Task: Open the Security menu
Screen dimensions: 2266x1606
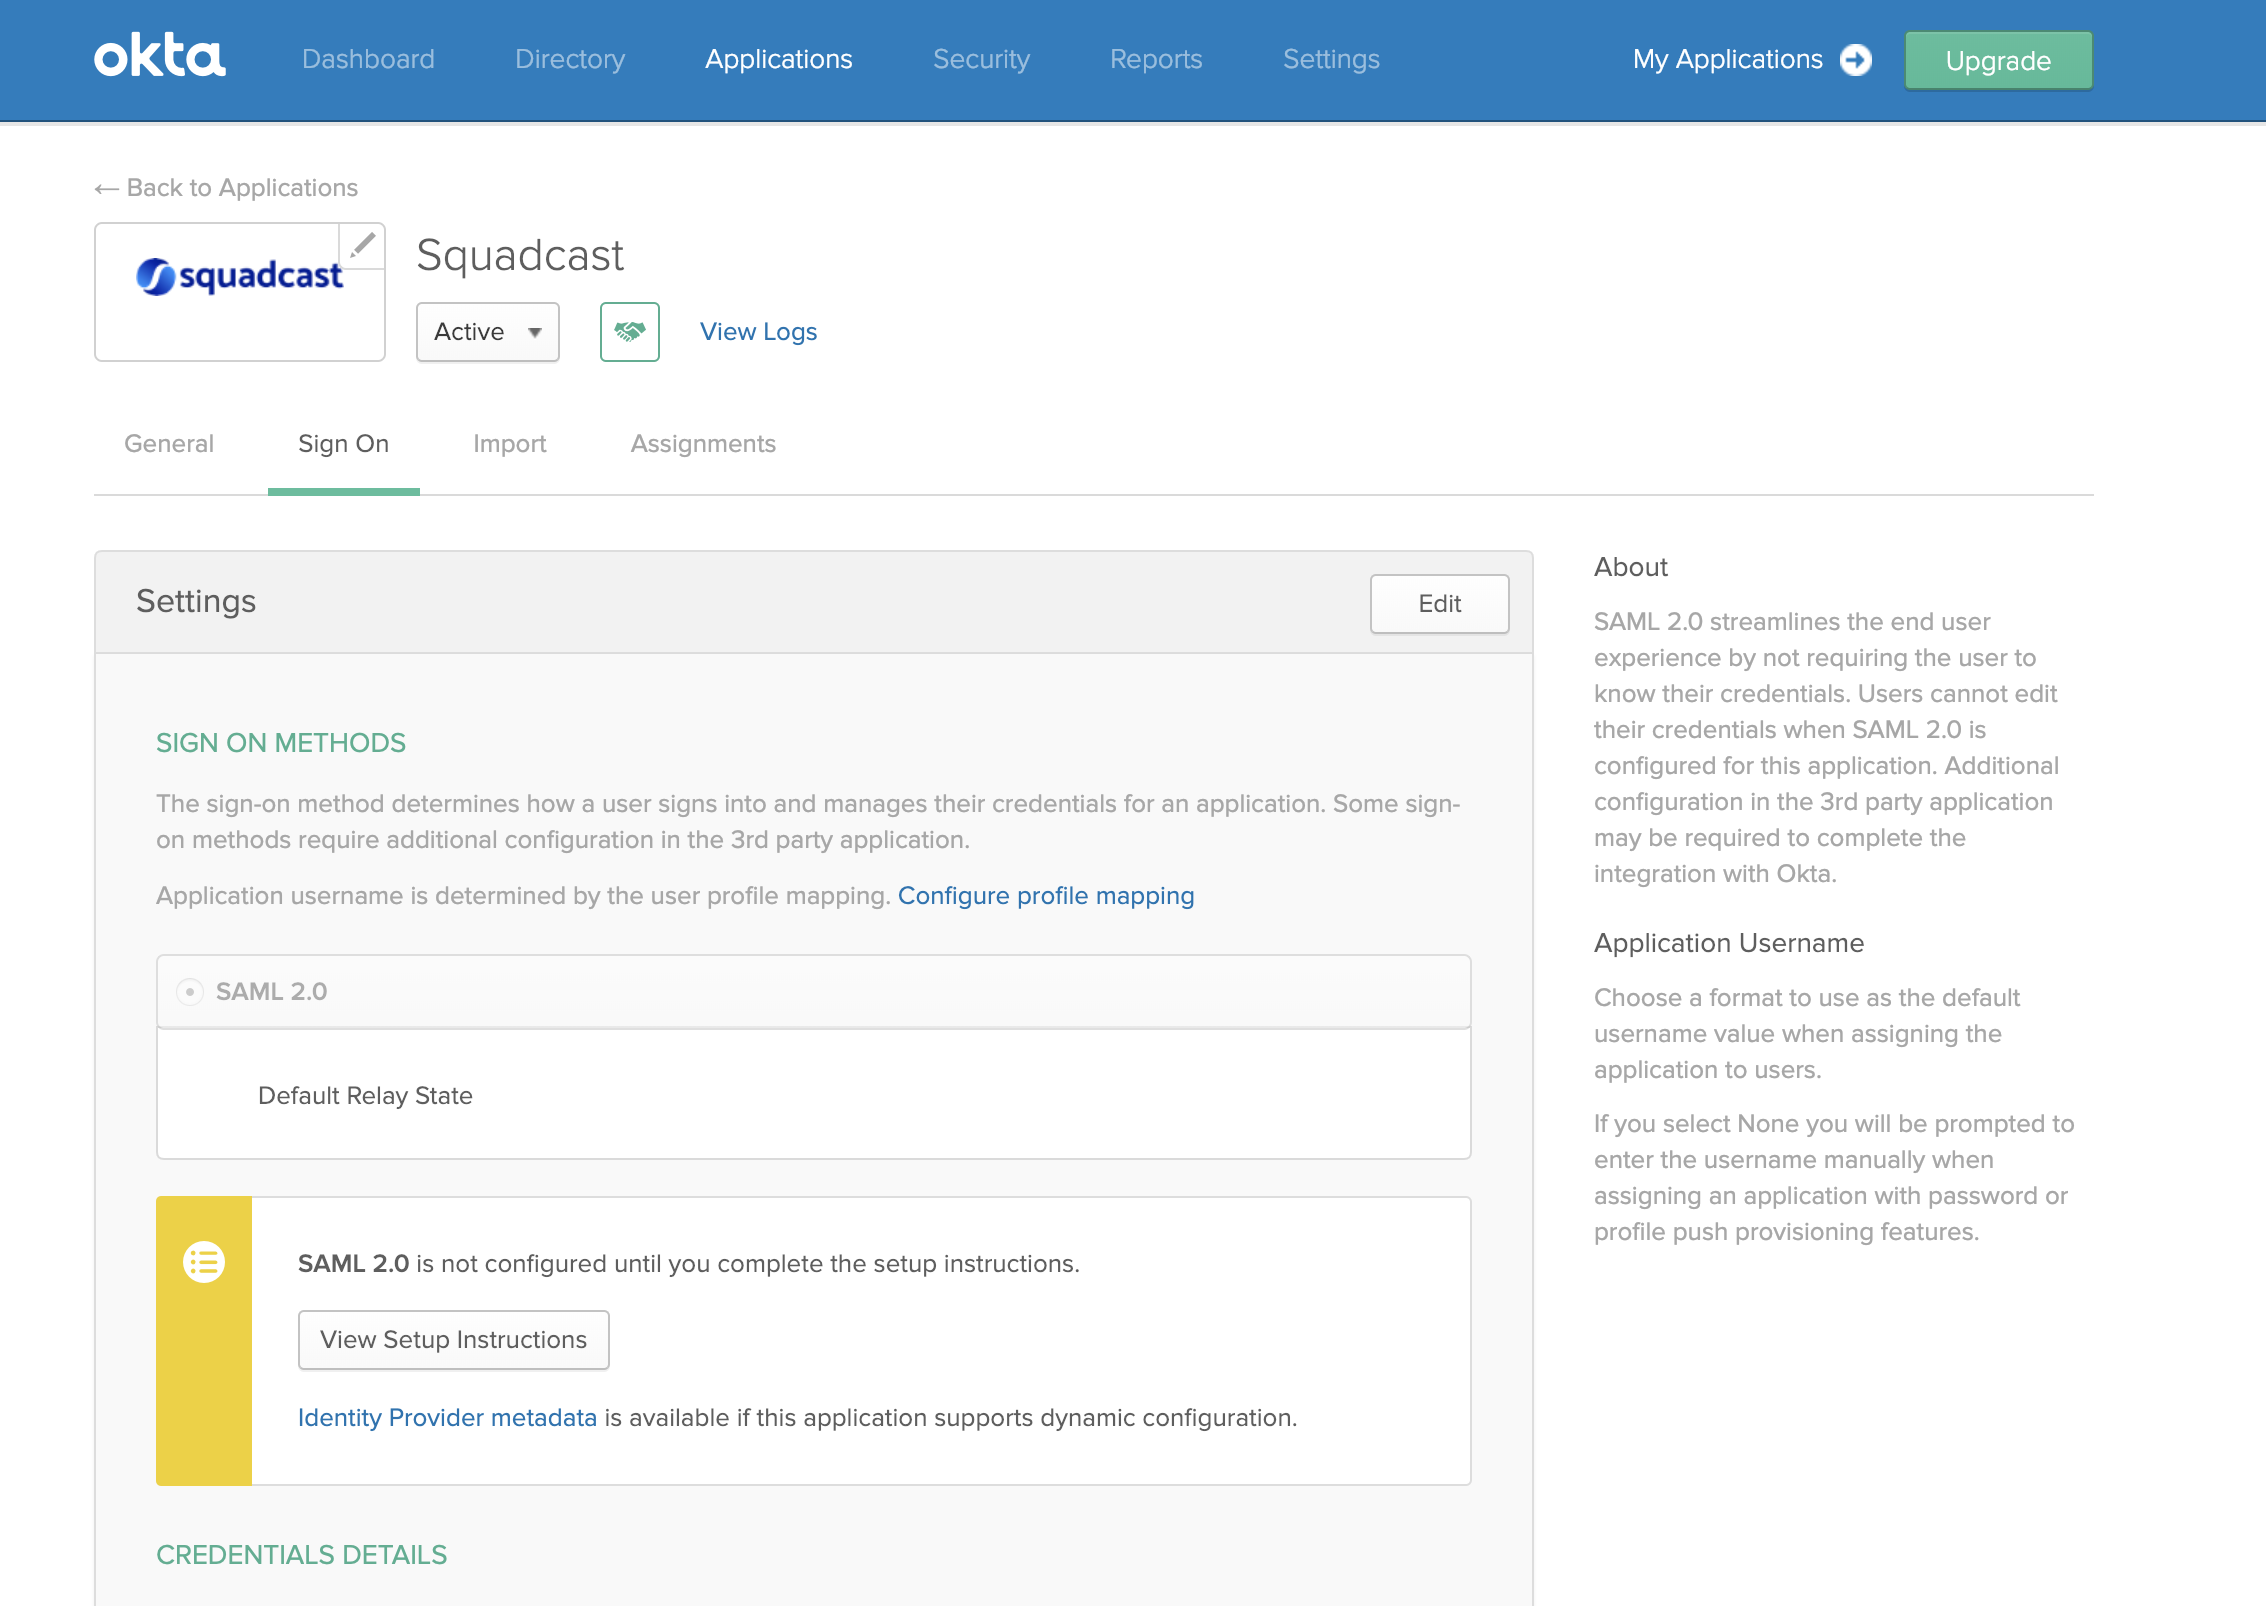Action: coord(981,60)
